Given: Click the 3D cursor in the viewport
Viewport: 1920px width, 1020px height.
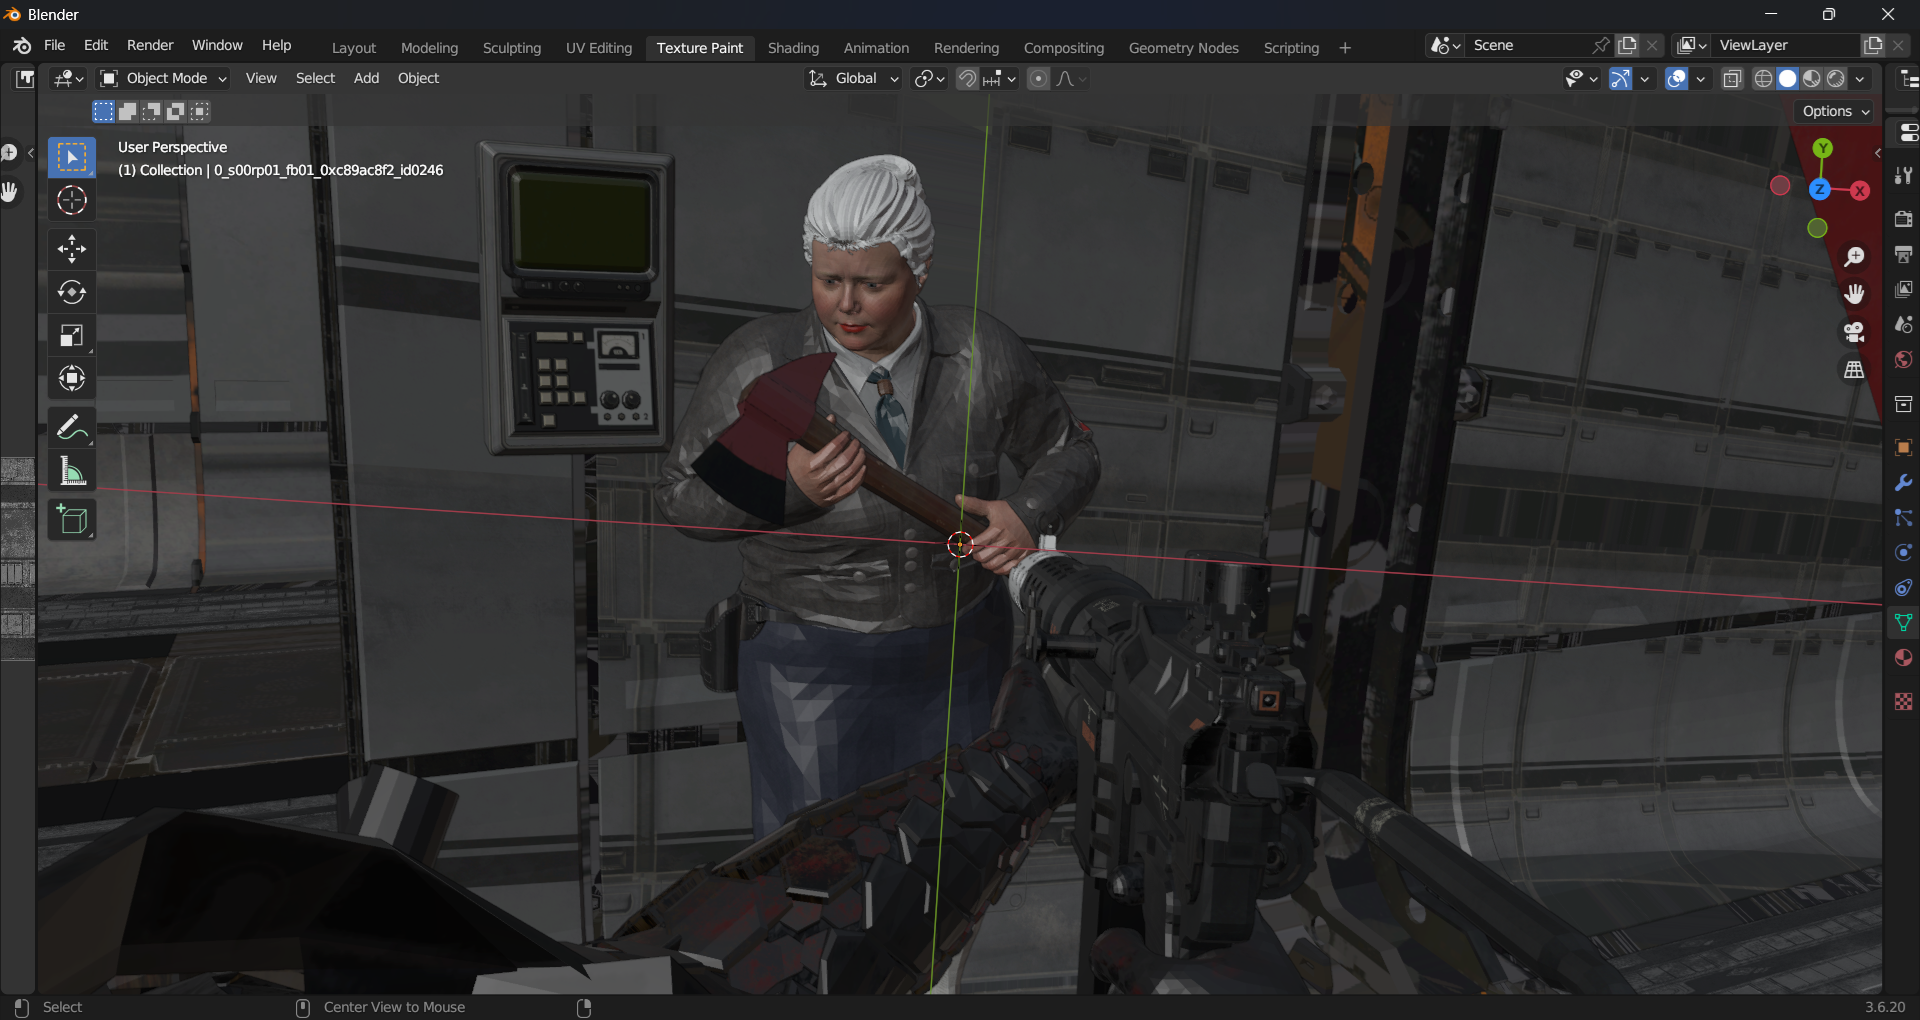Looking at the screenshot, I should (960, 544).
